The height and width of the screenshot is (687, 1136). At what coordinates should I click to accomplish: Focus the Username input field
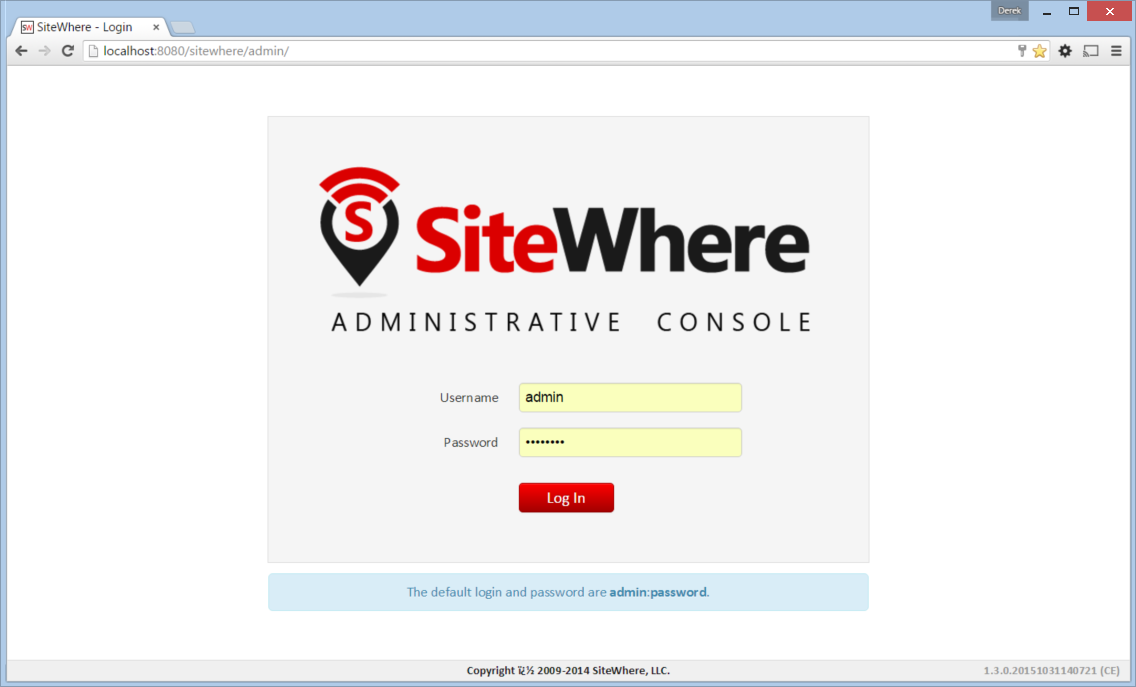(x=630, y=397)
